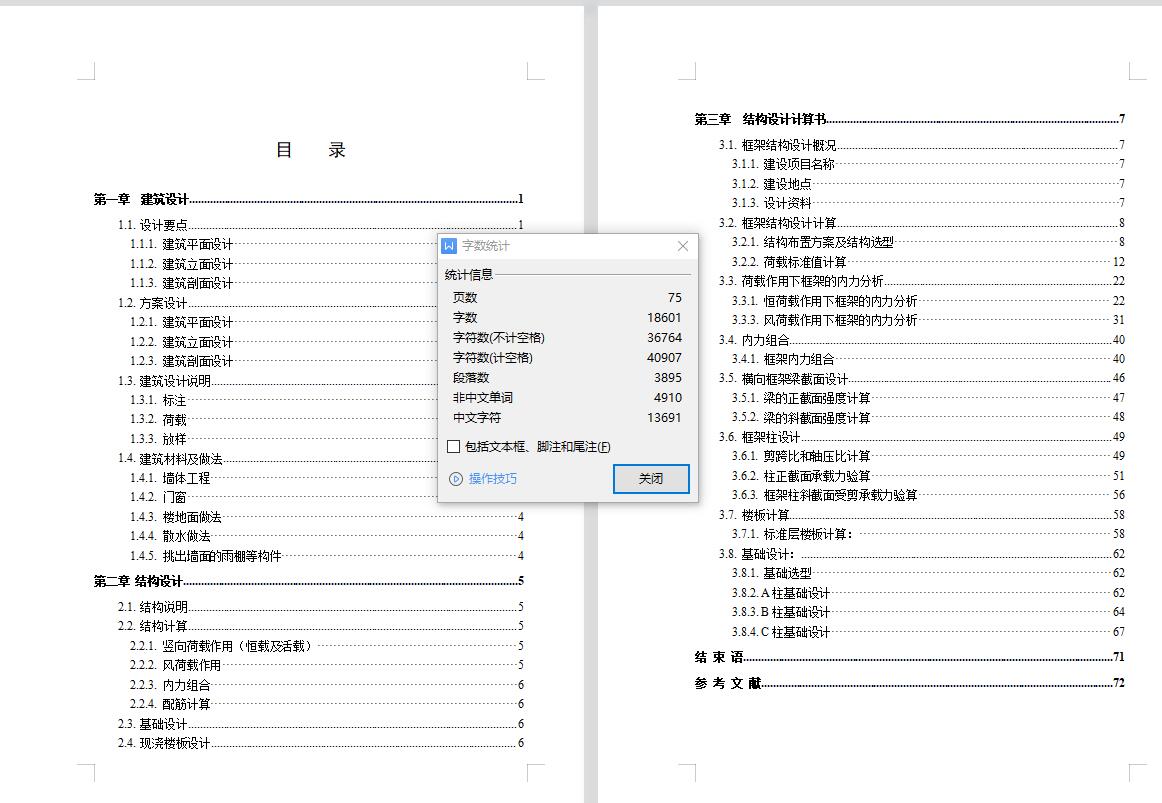Go to 结束语 entry
Image resolution: width=1162 pixels, height=803 pixels.
909,658
